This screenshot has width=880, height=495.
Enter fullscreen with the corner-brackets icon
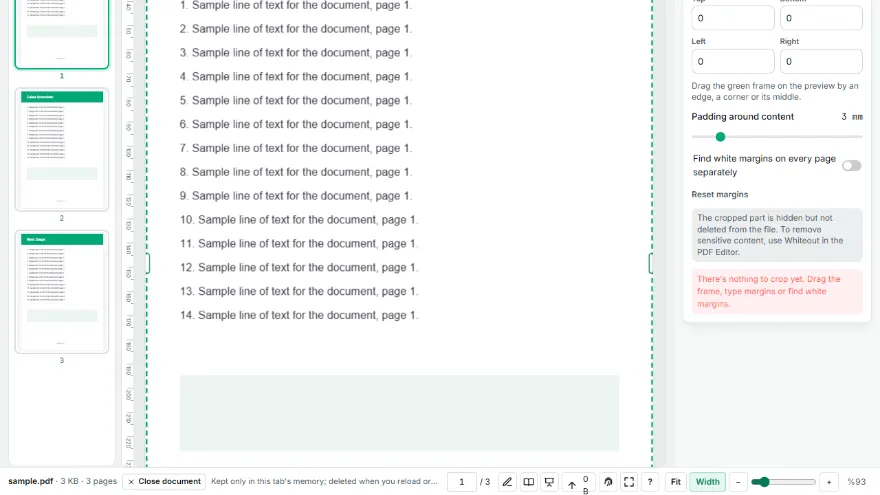pos(629,482)
